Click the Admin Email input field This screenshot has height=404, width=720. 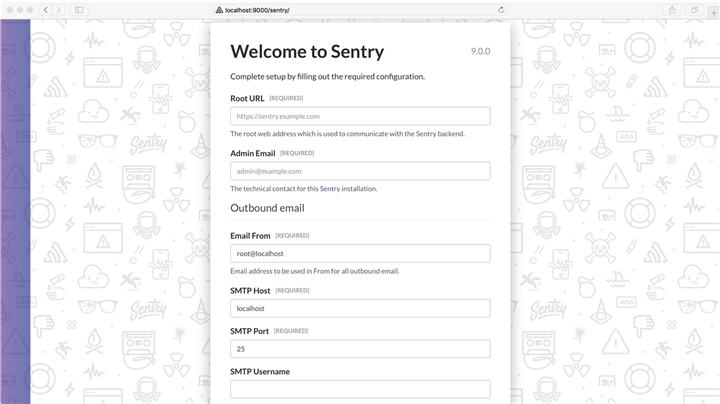pos(360,171)
